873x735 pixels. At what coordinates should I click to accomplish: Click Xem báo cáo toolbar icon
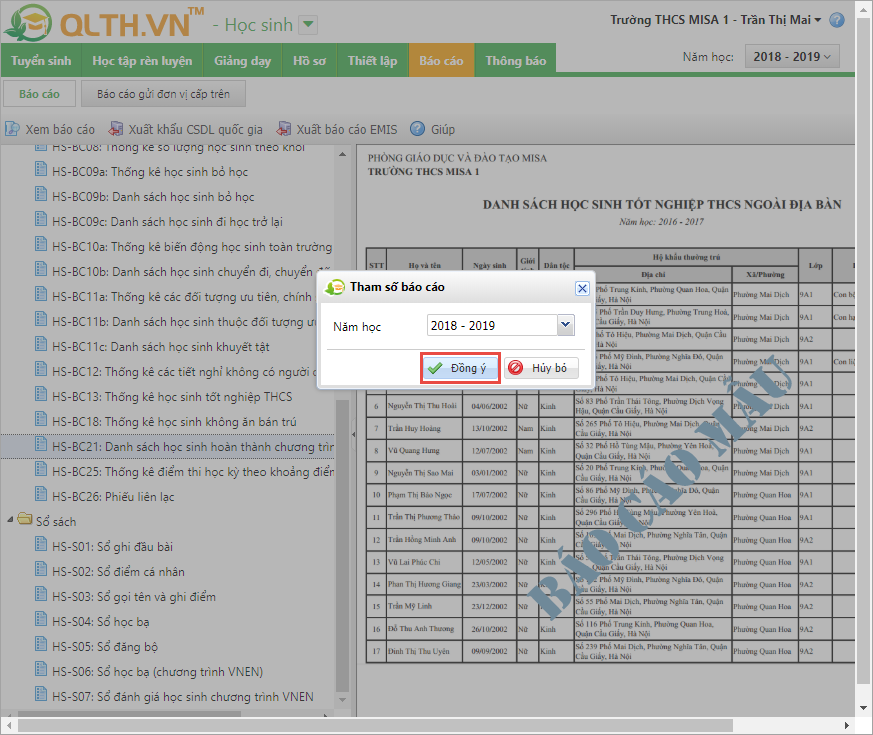[x=12, y=129]
